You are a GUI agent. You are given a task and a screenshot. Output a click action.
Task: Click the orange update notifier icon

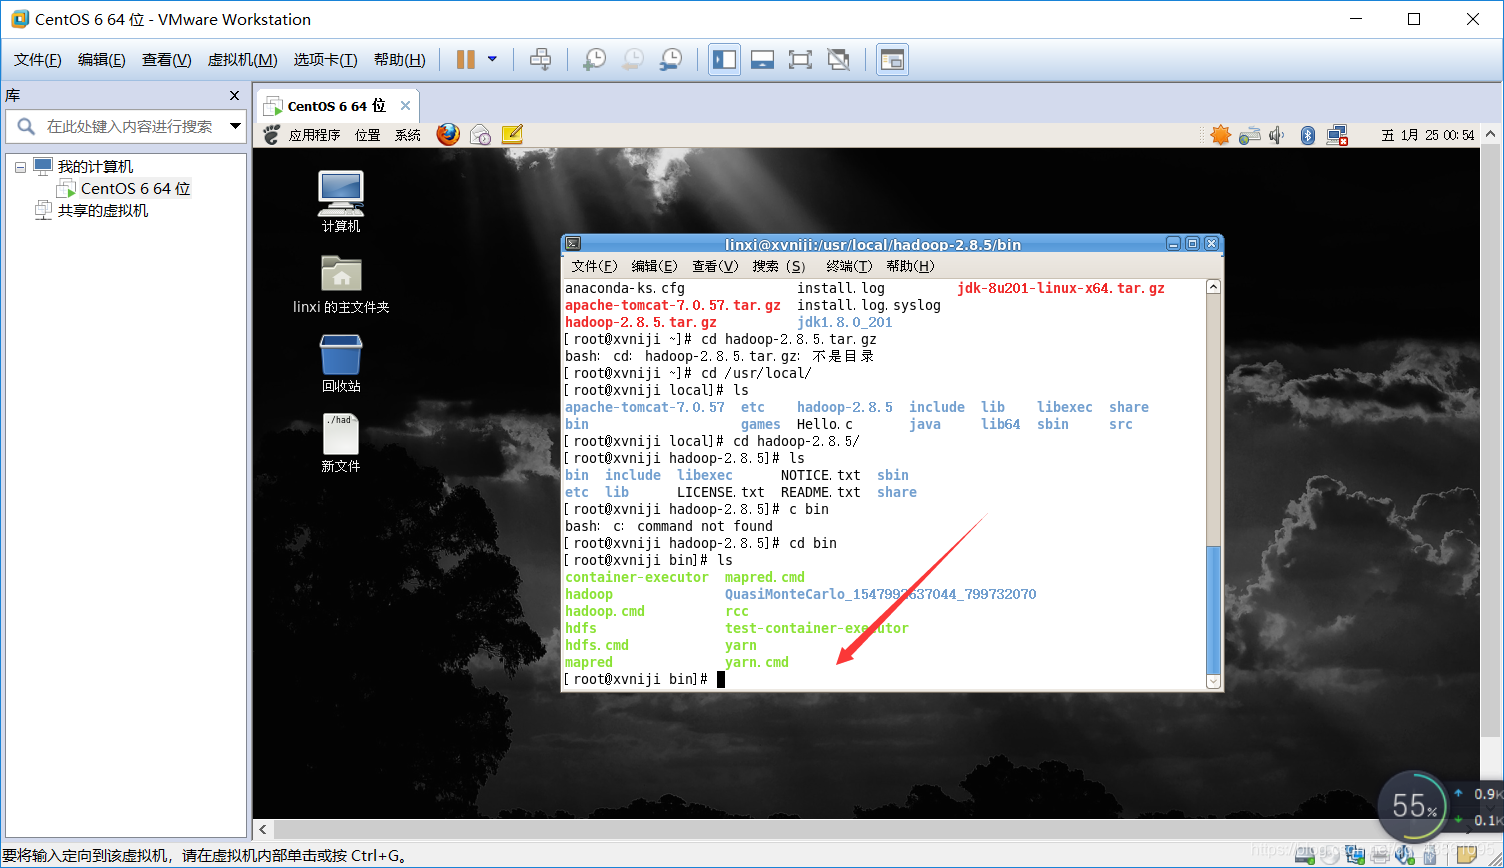(x=1220, y=135)
